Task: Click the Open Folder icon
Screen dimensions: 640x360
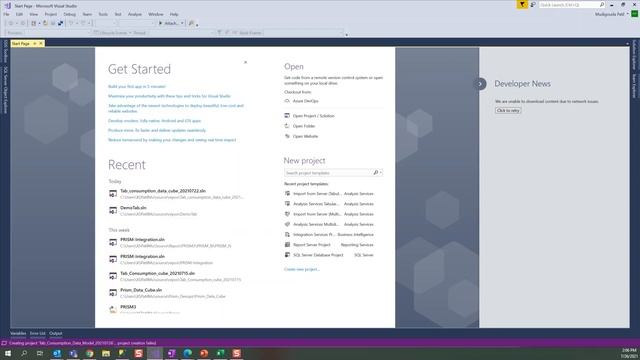Action: point(287,126)
